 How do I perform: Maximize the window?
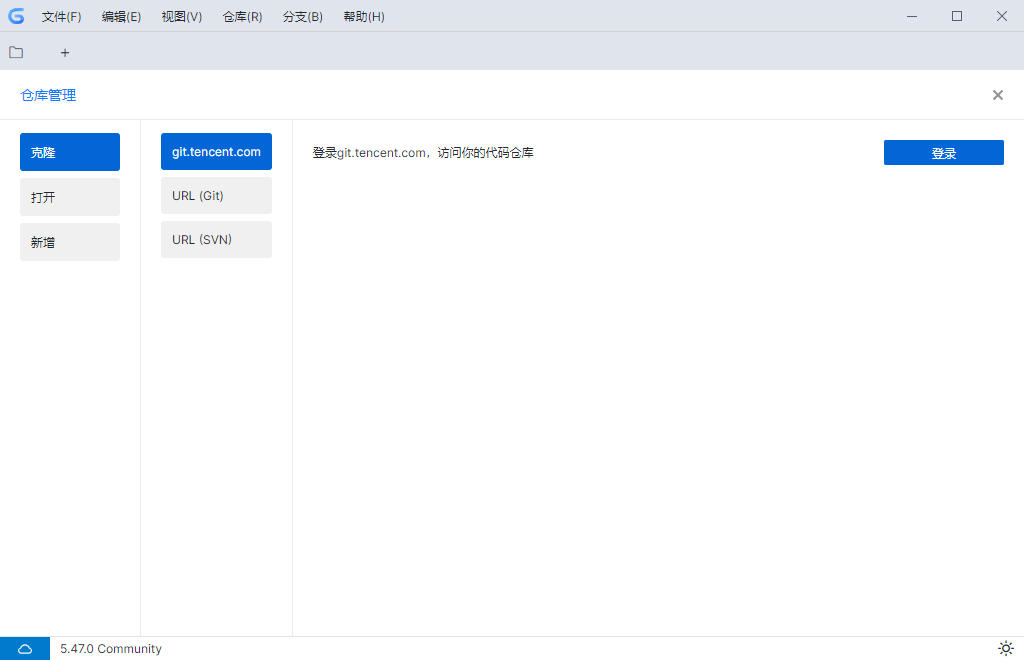point(957,16)
